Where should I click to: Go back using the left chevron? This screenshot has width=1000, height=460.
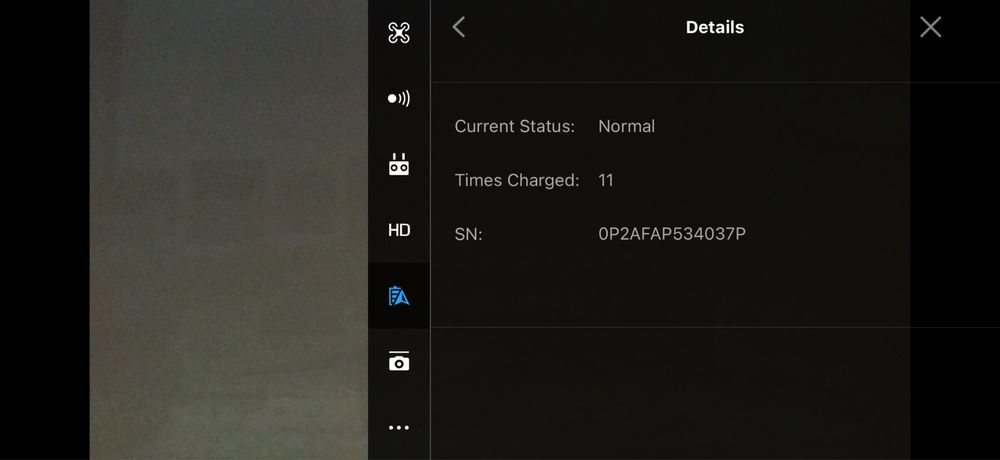coord(459,27)
